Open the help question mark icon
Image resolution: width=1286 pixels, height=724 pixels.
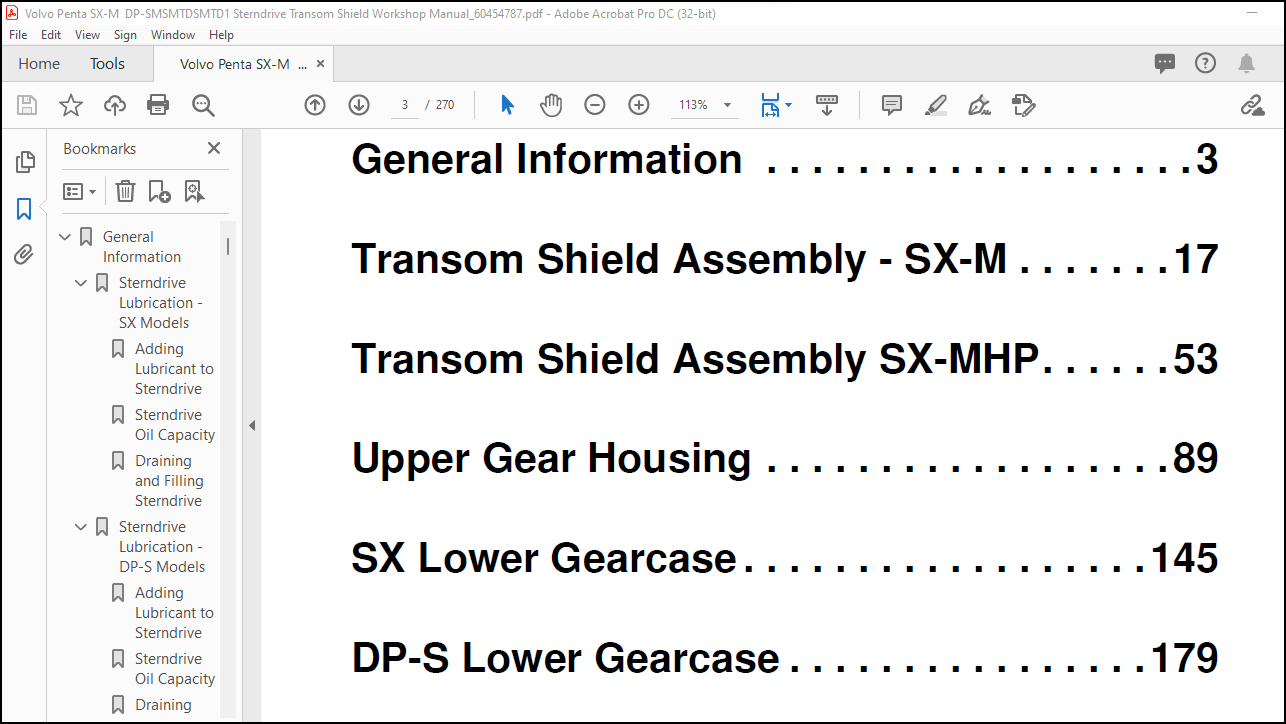tap(1206, 64)
